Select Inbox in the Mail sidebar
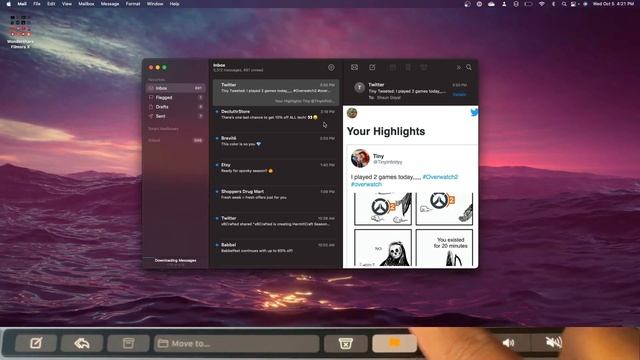The image size is (640, 360). tap(176, 88)
